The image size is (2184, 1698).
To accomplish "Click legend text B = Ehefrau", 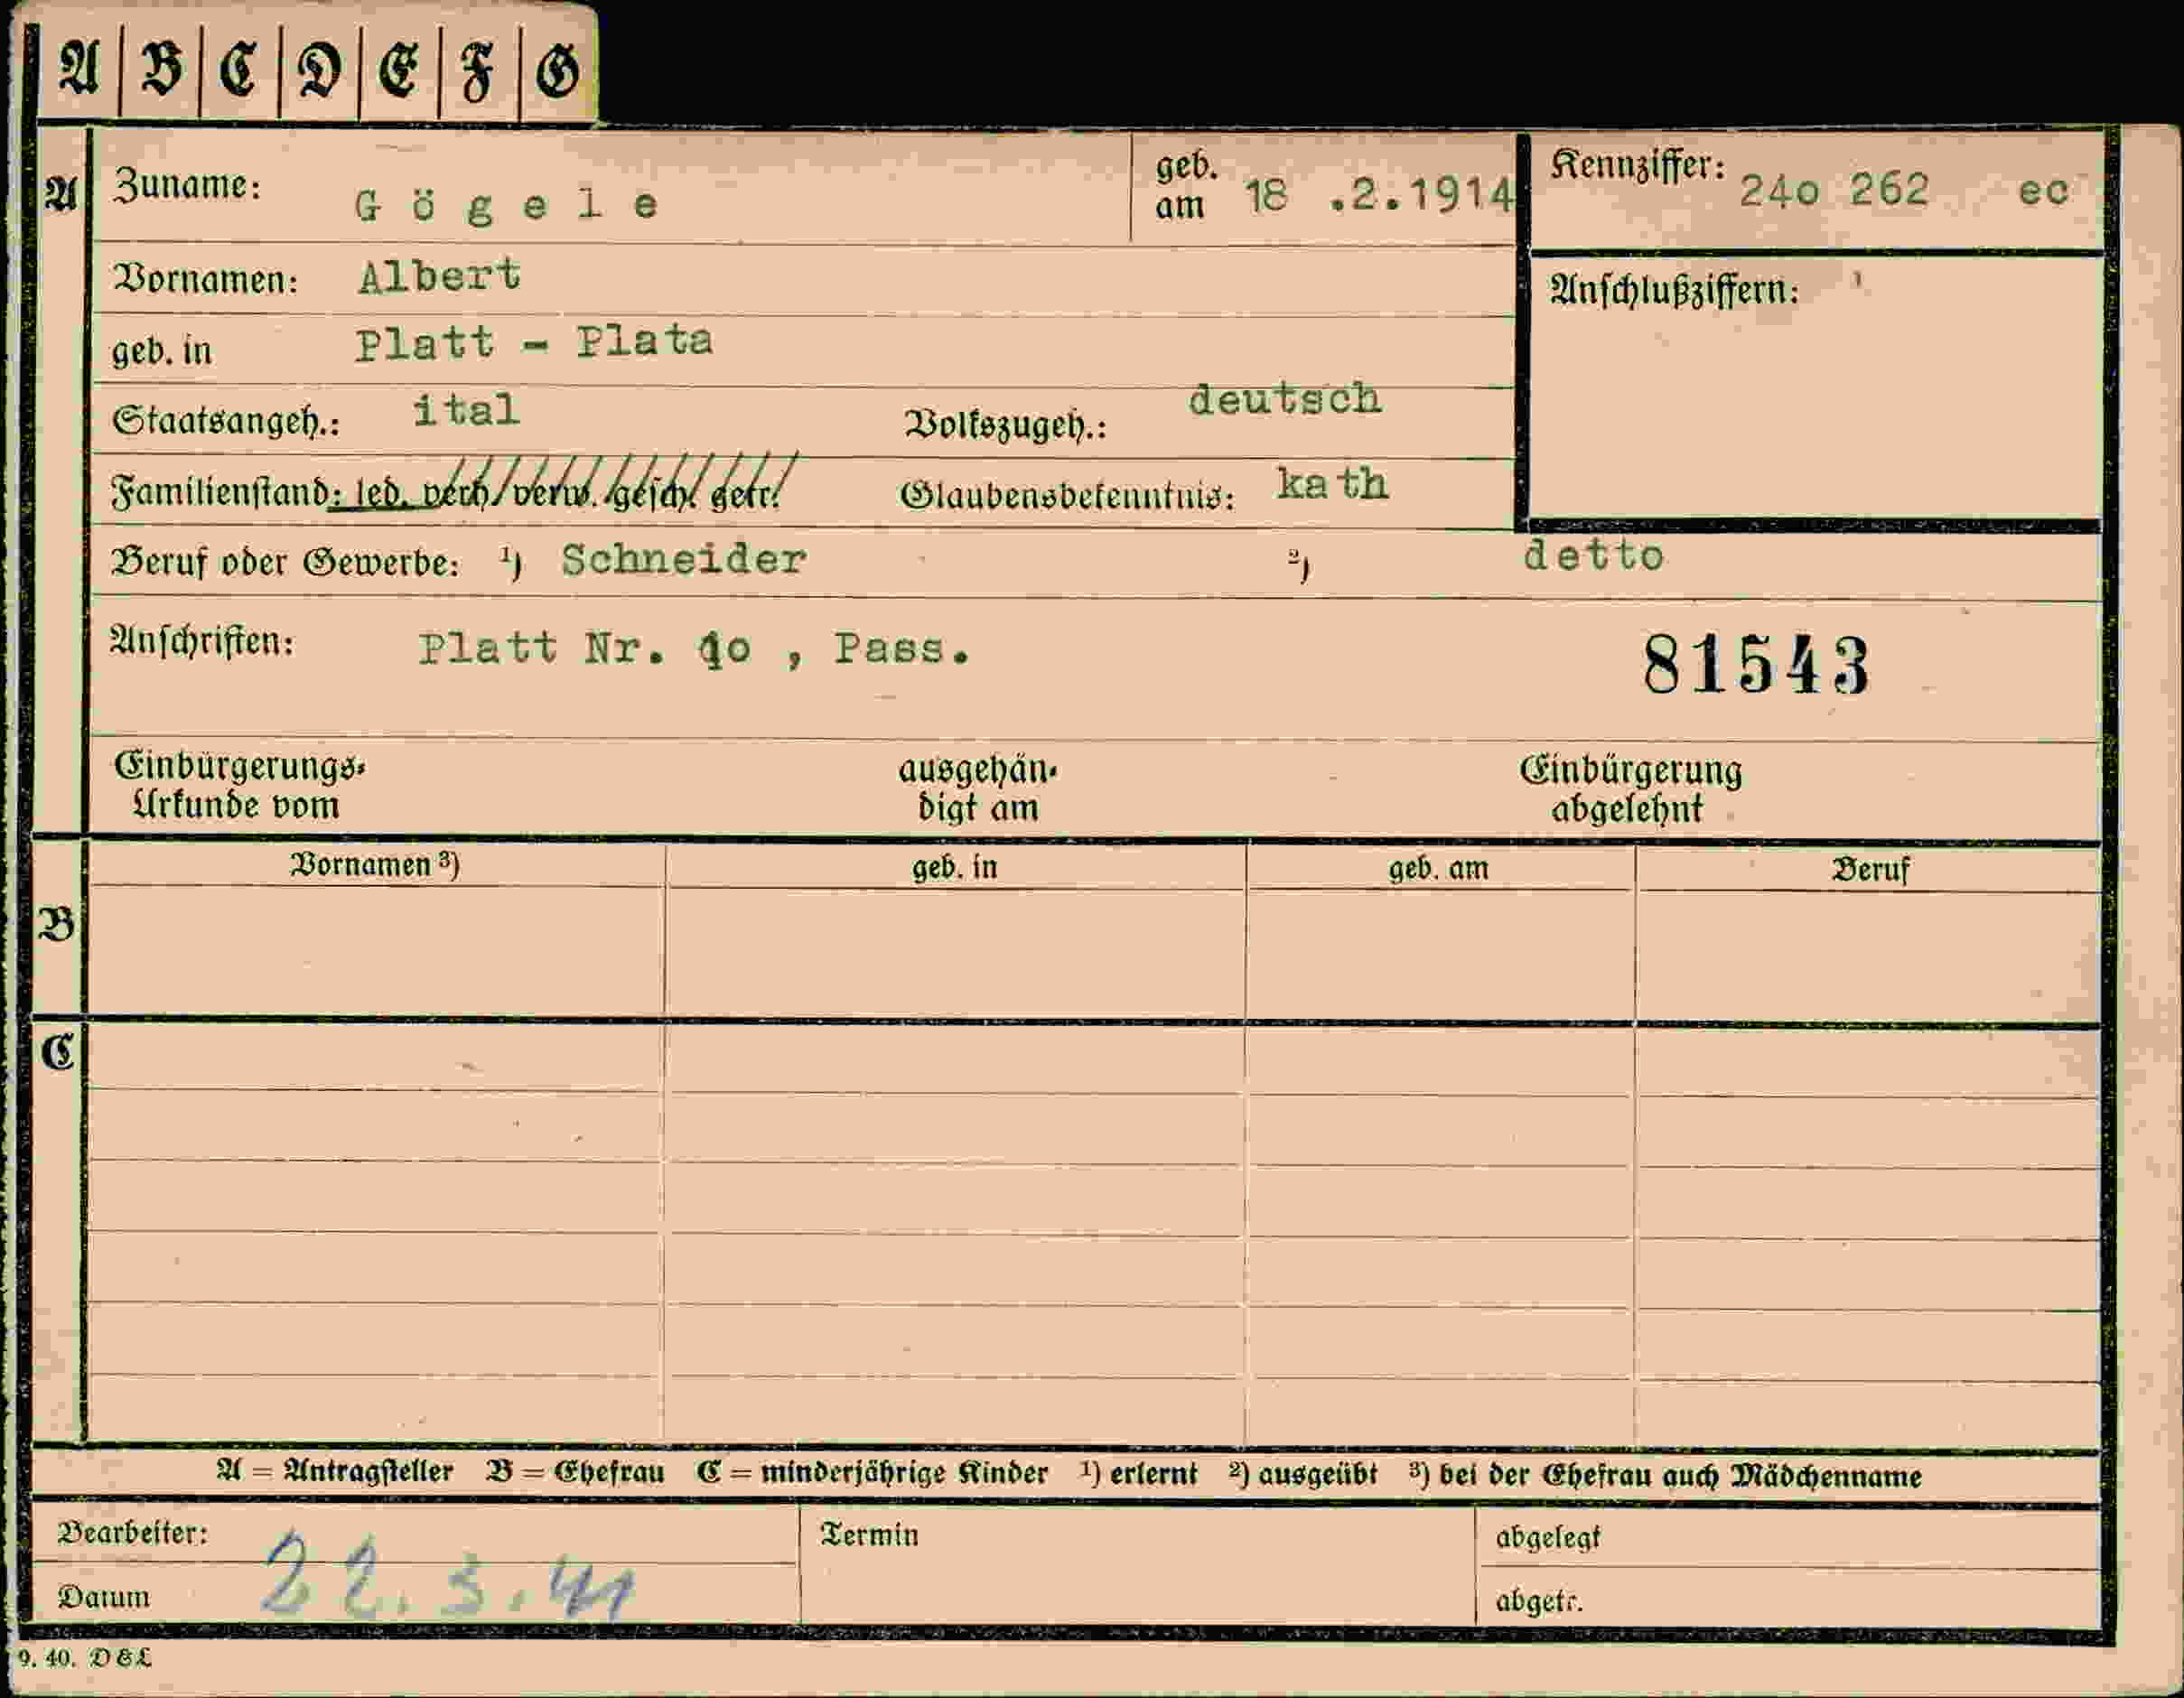I will coord(576,1473).
